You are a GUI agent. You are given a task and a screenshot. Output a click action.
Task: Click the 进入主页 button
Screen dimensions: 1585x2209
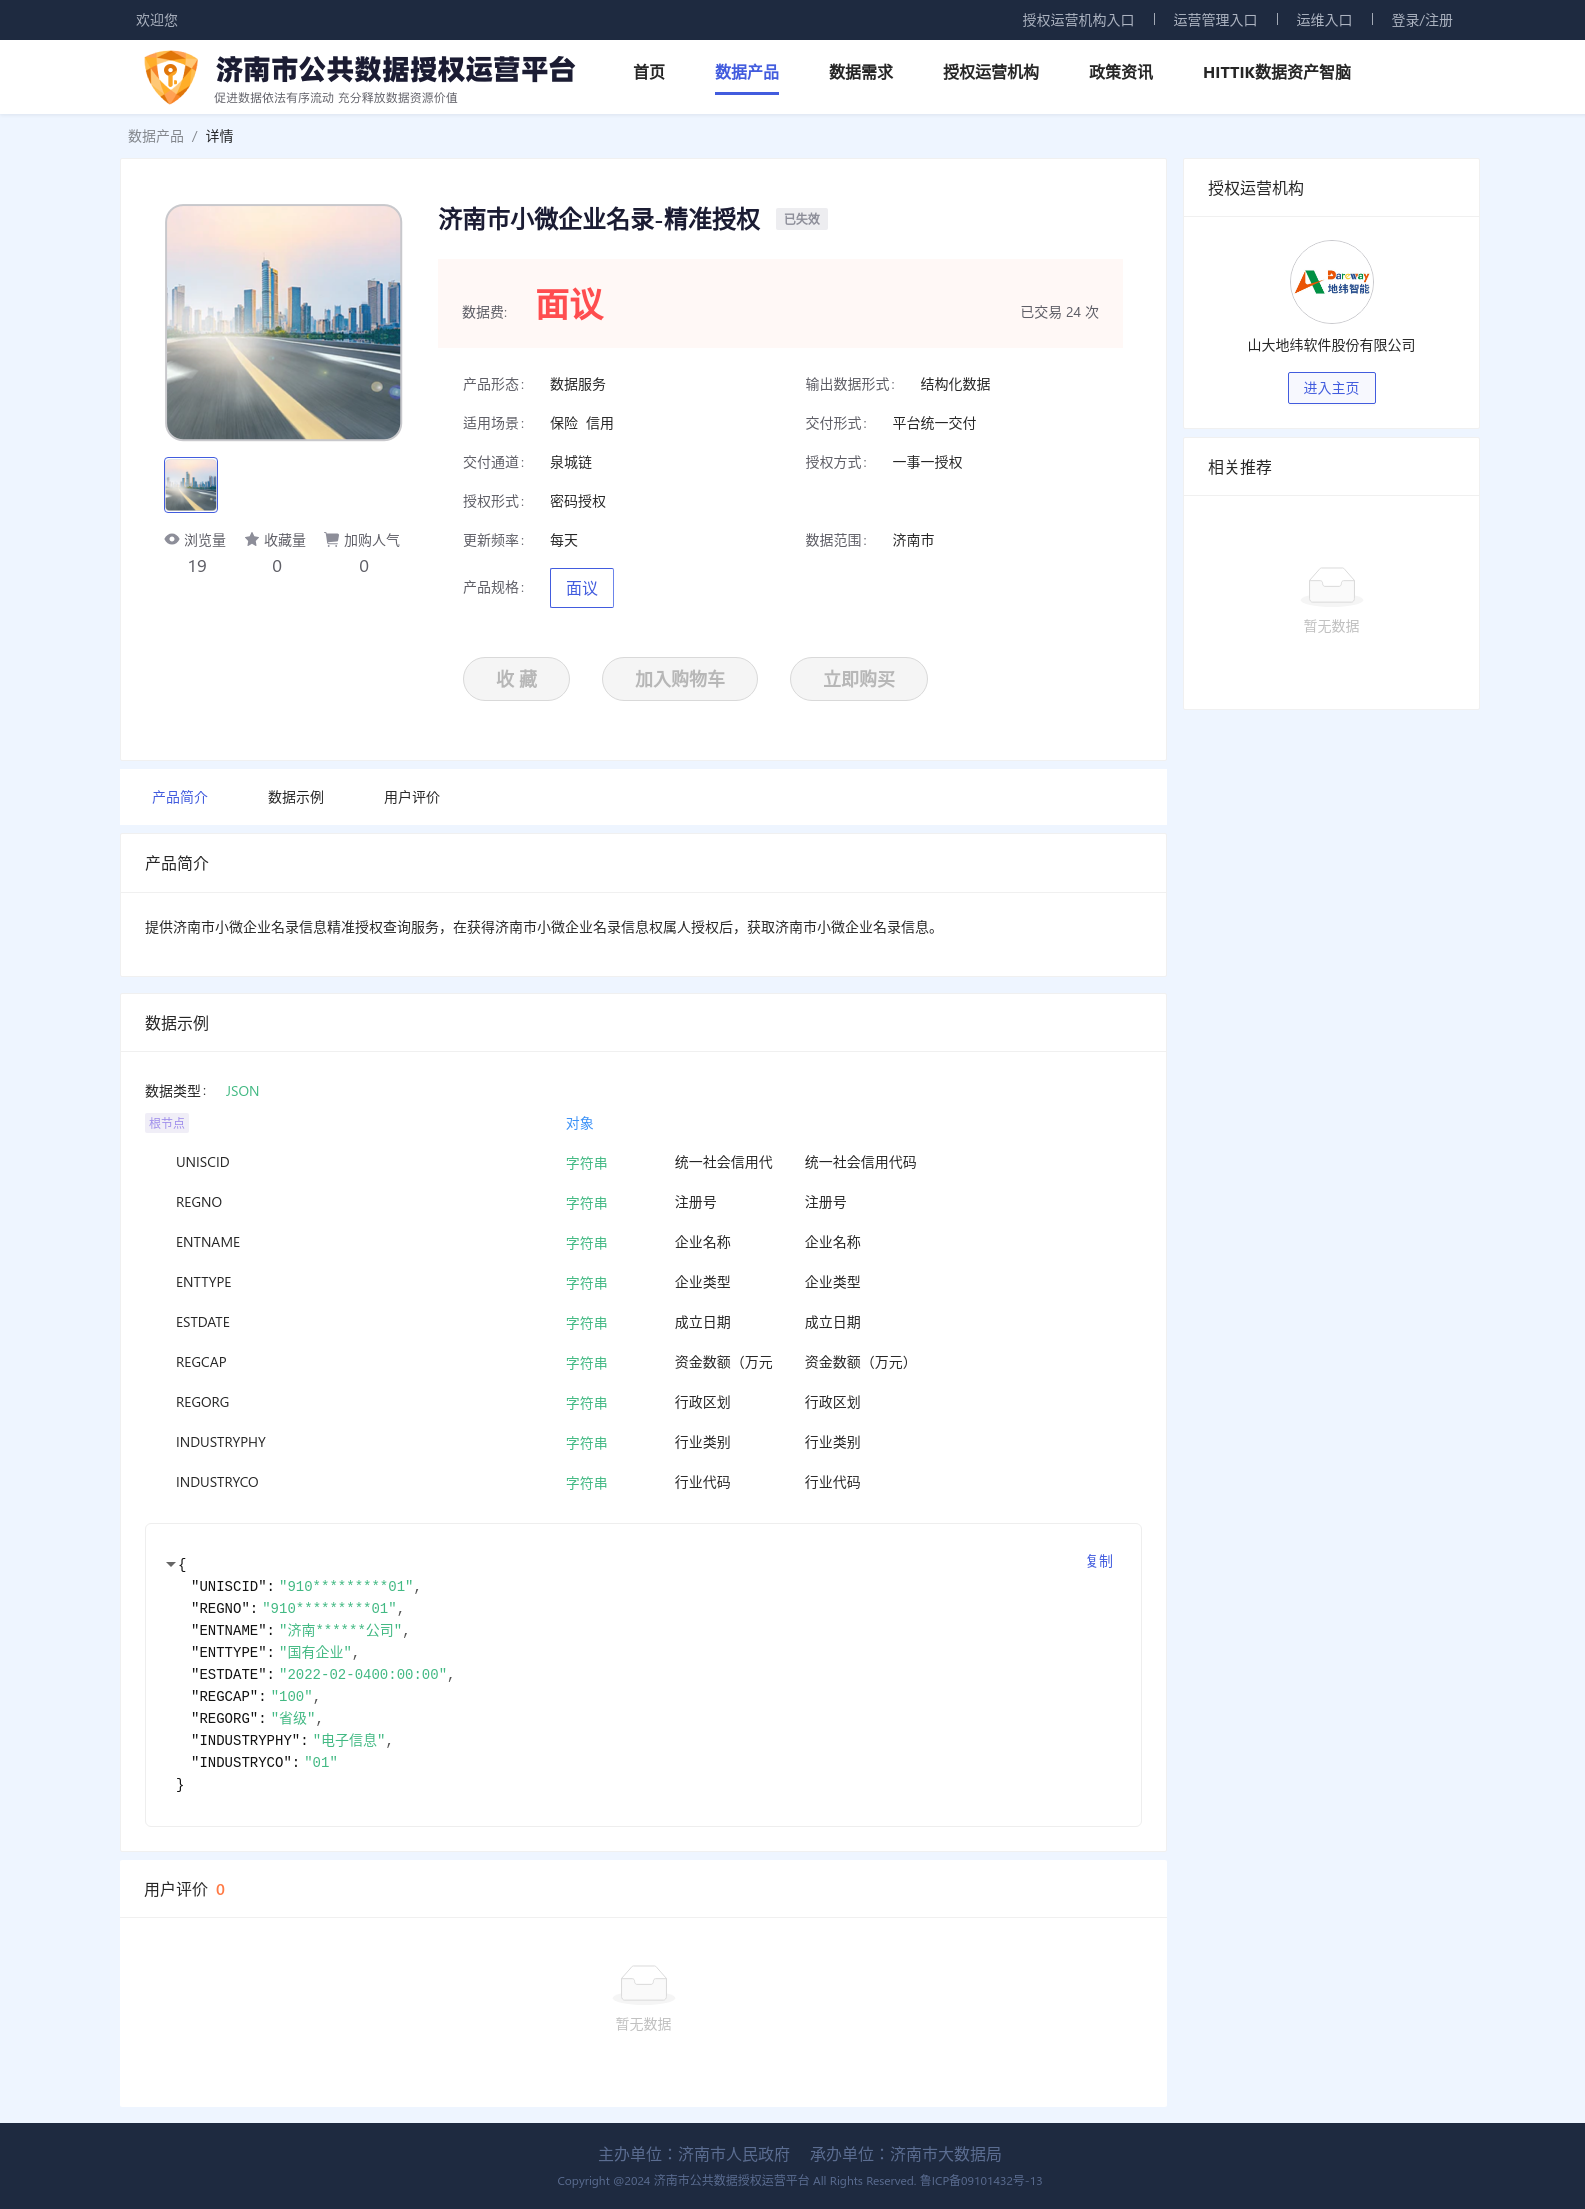tap(1331, 388)
